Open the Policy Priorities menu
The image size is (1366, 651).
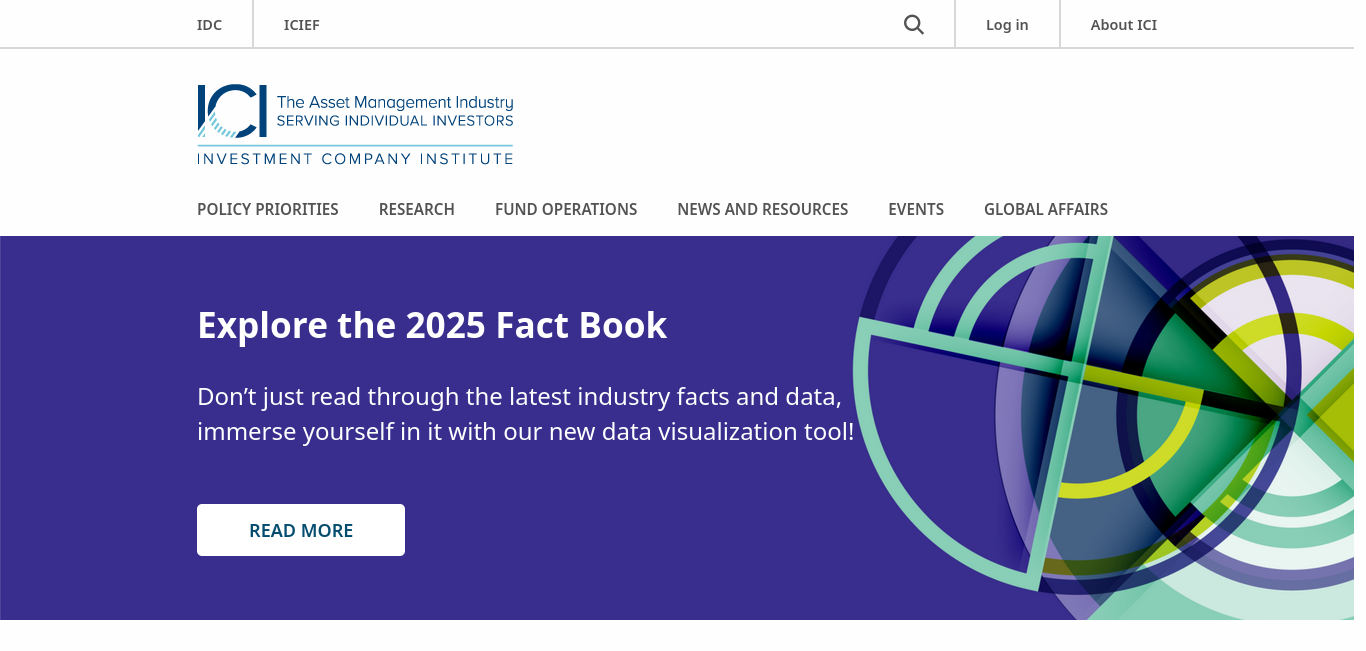pyautogui.click(x=268, y=209)
